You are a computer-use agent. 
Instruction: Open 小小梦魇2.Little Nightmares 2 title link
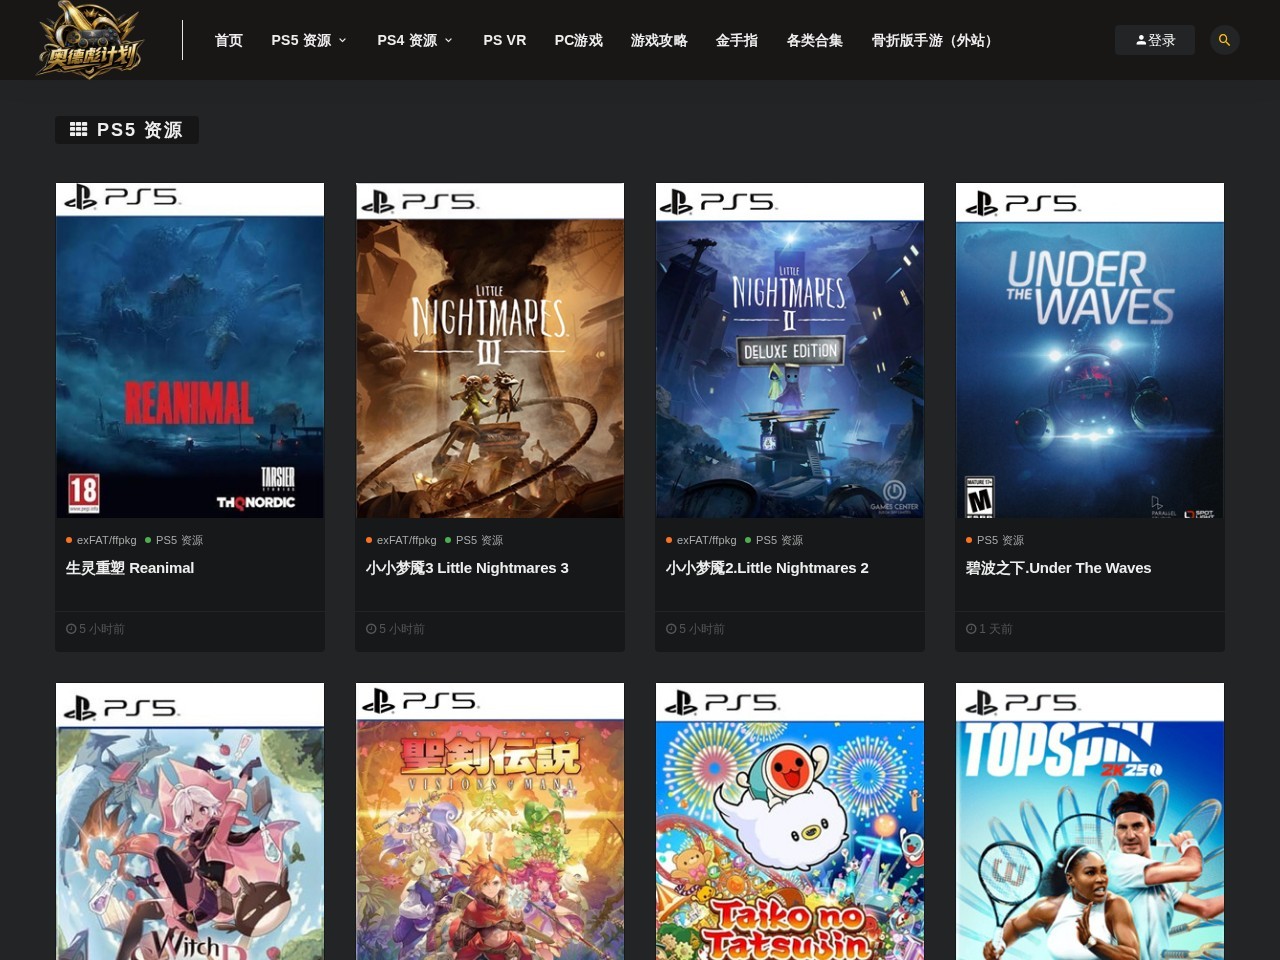(x=767, y=568)
